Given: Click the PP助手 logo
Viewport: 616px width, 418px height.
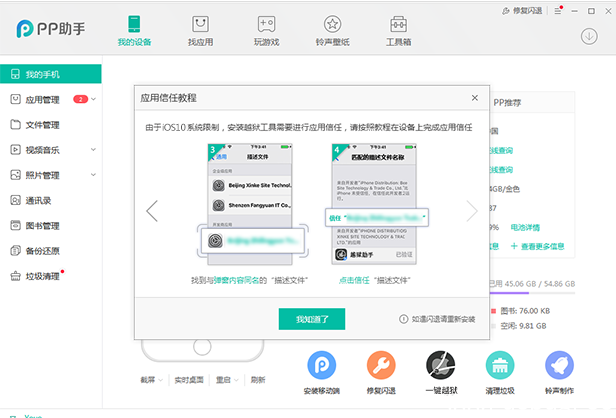Looking at the screenshot, I should coord(50,29).
